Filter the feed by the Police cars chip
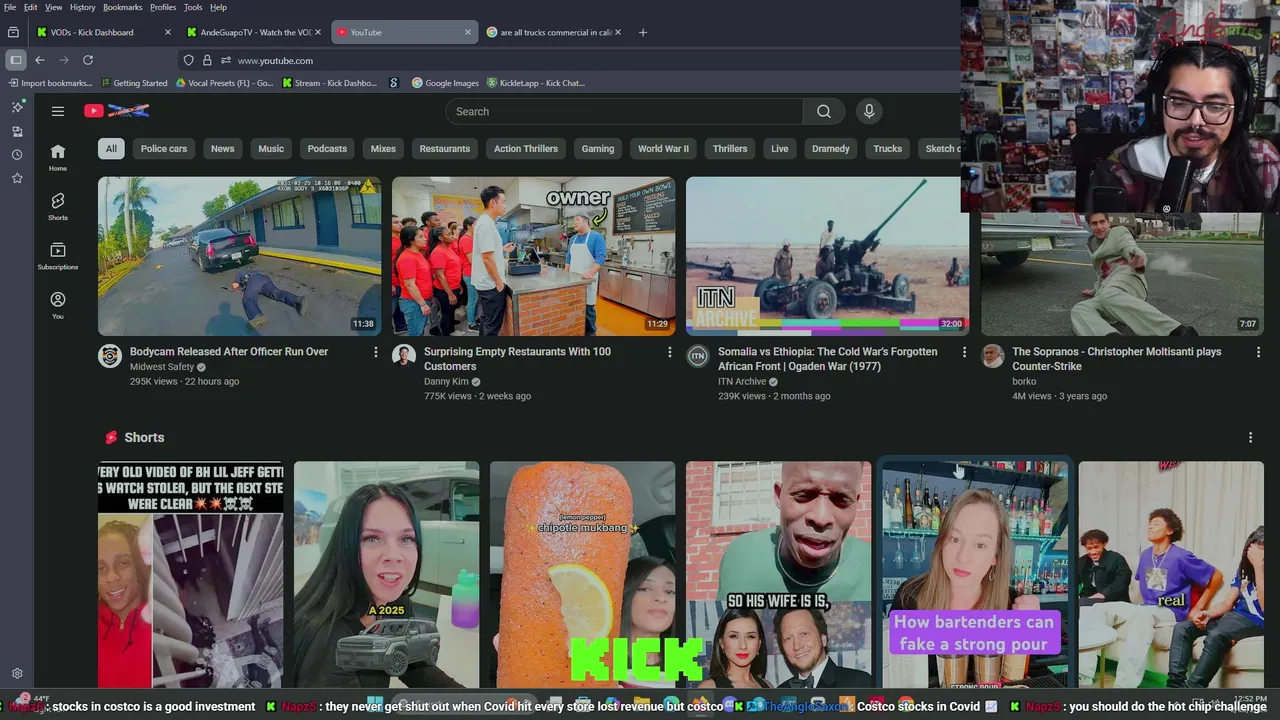Screen dimensions: 1280x720 164,149
